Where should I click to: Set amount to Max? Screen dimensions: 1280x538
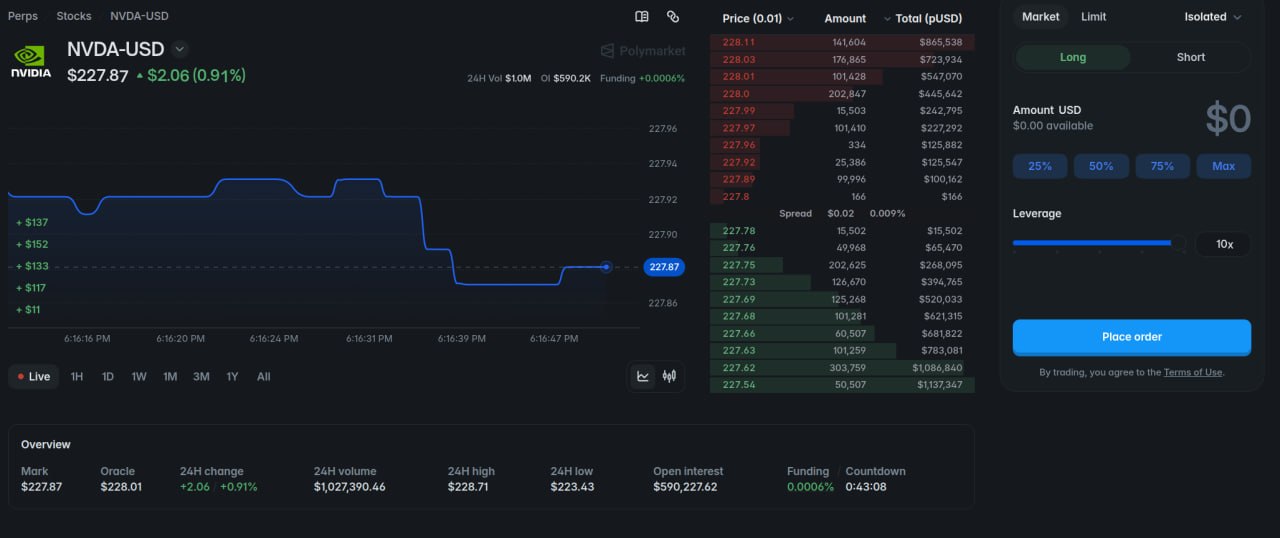[1223, 166]
